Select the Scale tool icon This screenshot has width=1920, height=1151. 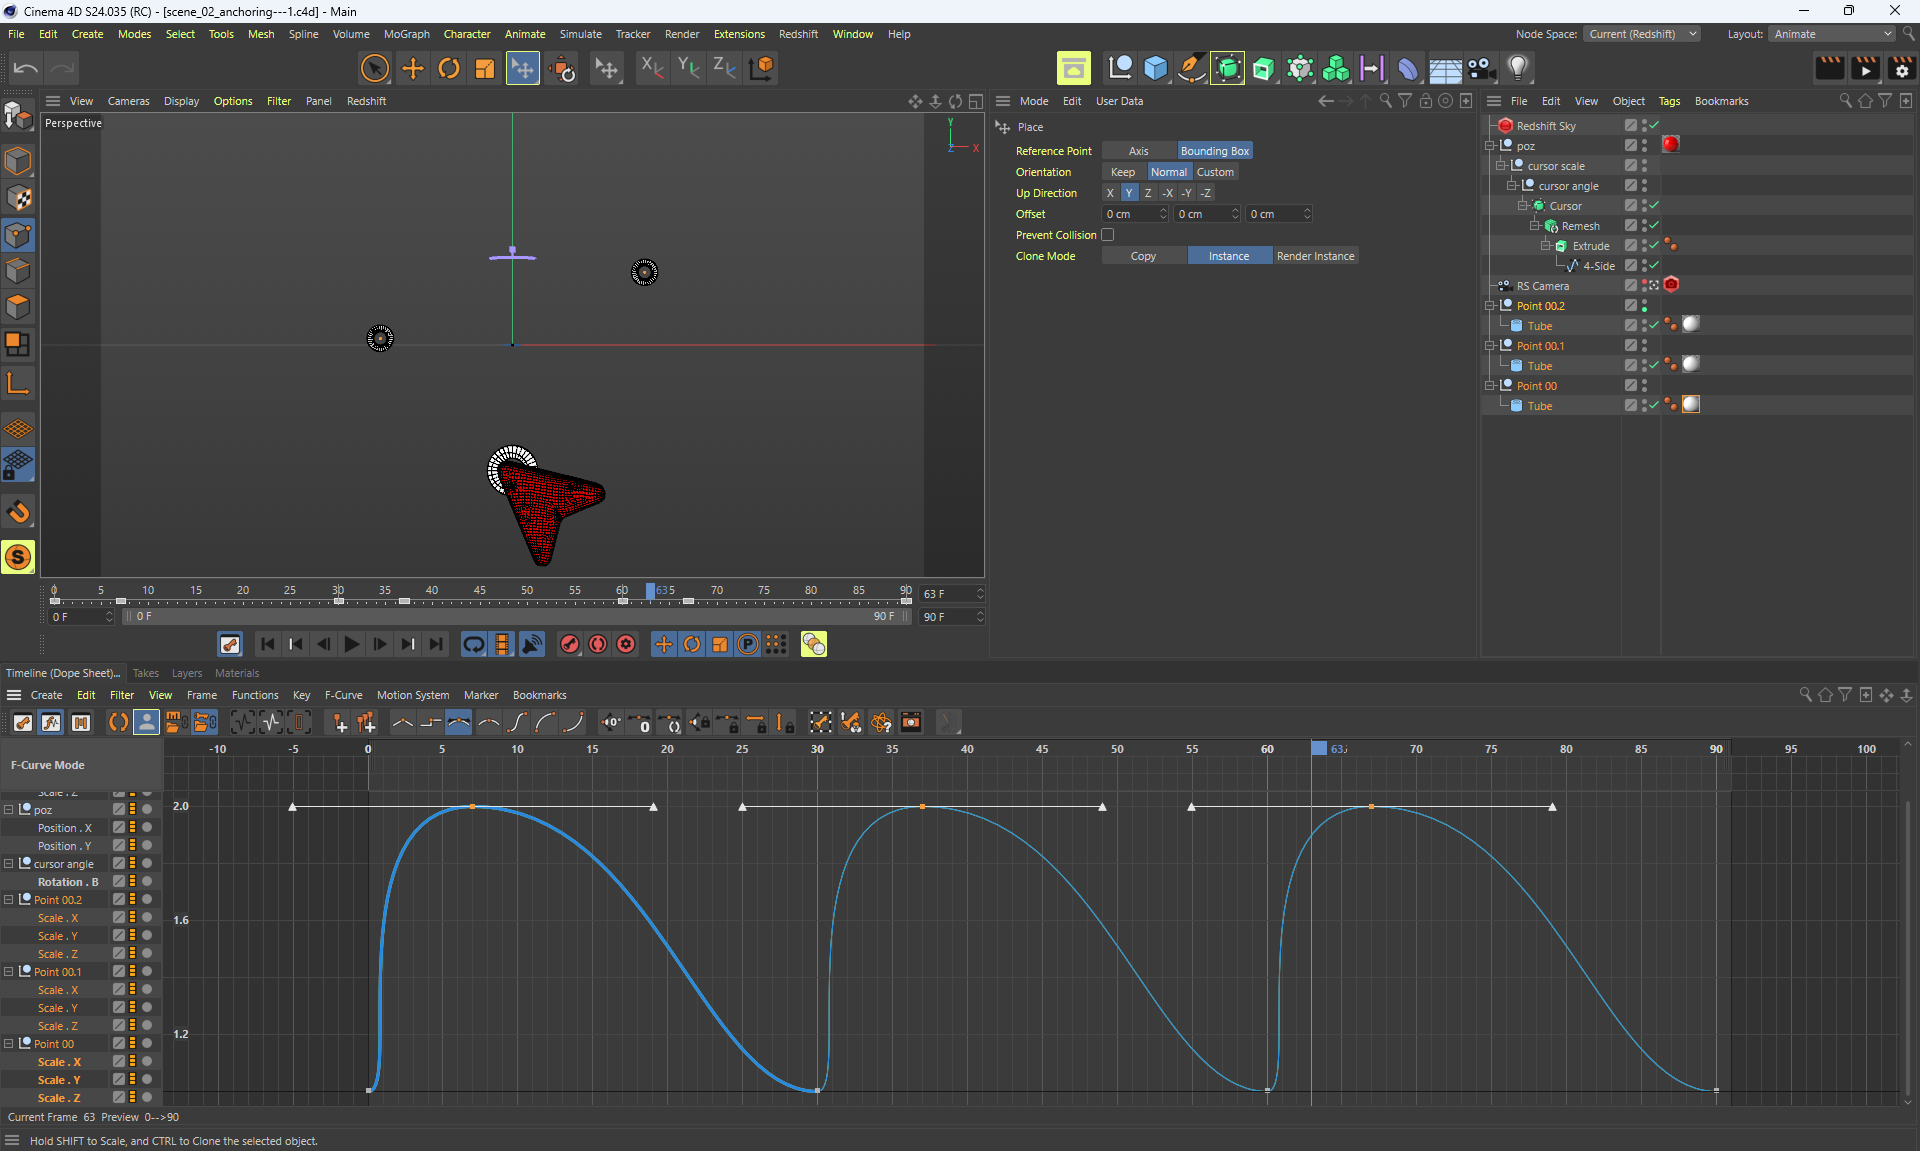485,68
